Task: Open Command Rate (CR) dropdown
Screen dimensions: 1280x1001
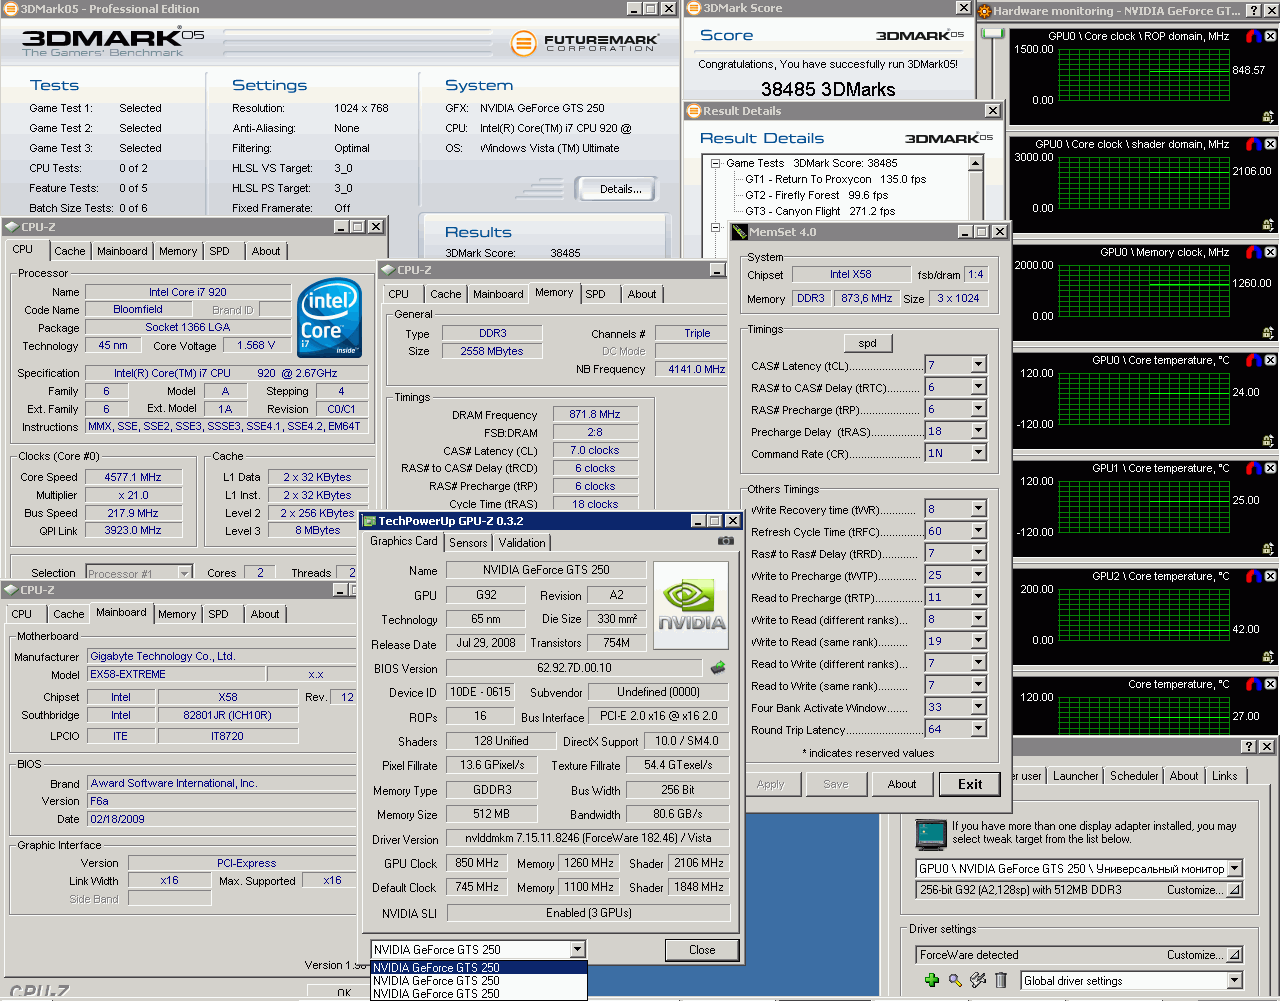Action: coord(978,453)
